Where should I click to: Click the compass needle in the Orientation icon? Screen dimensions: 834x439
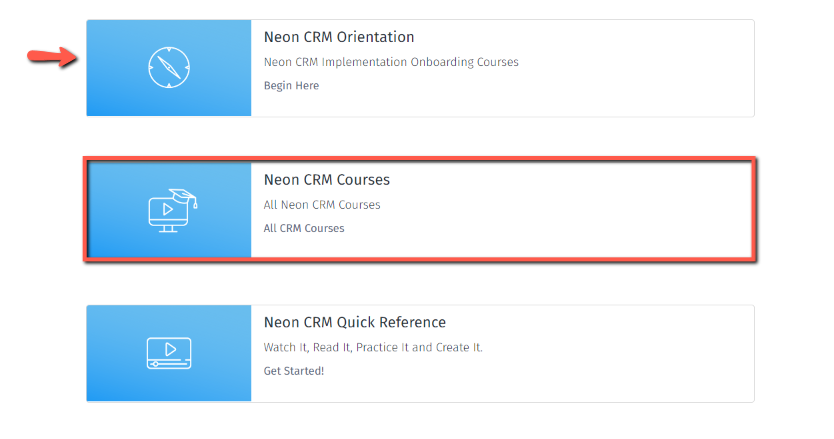click(x=169, y=68)
